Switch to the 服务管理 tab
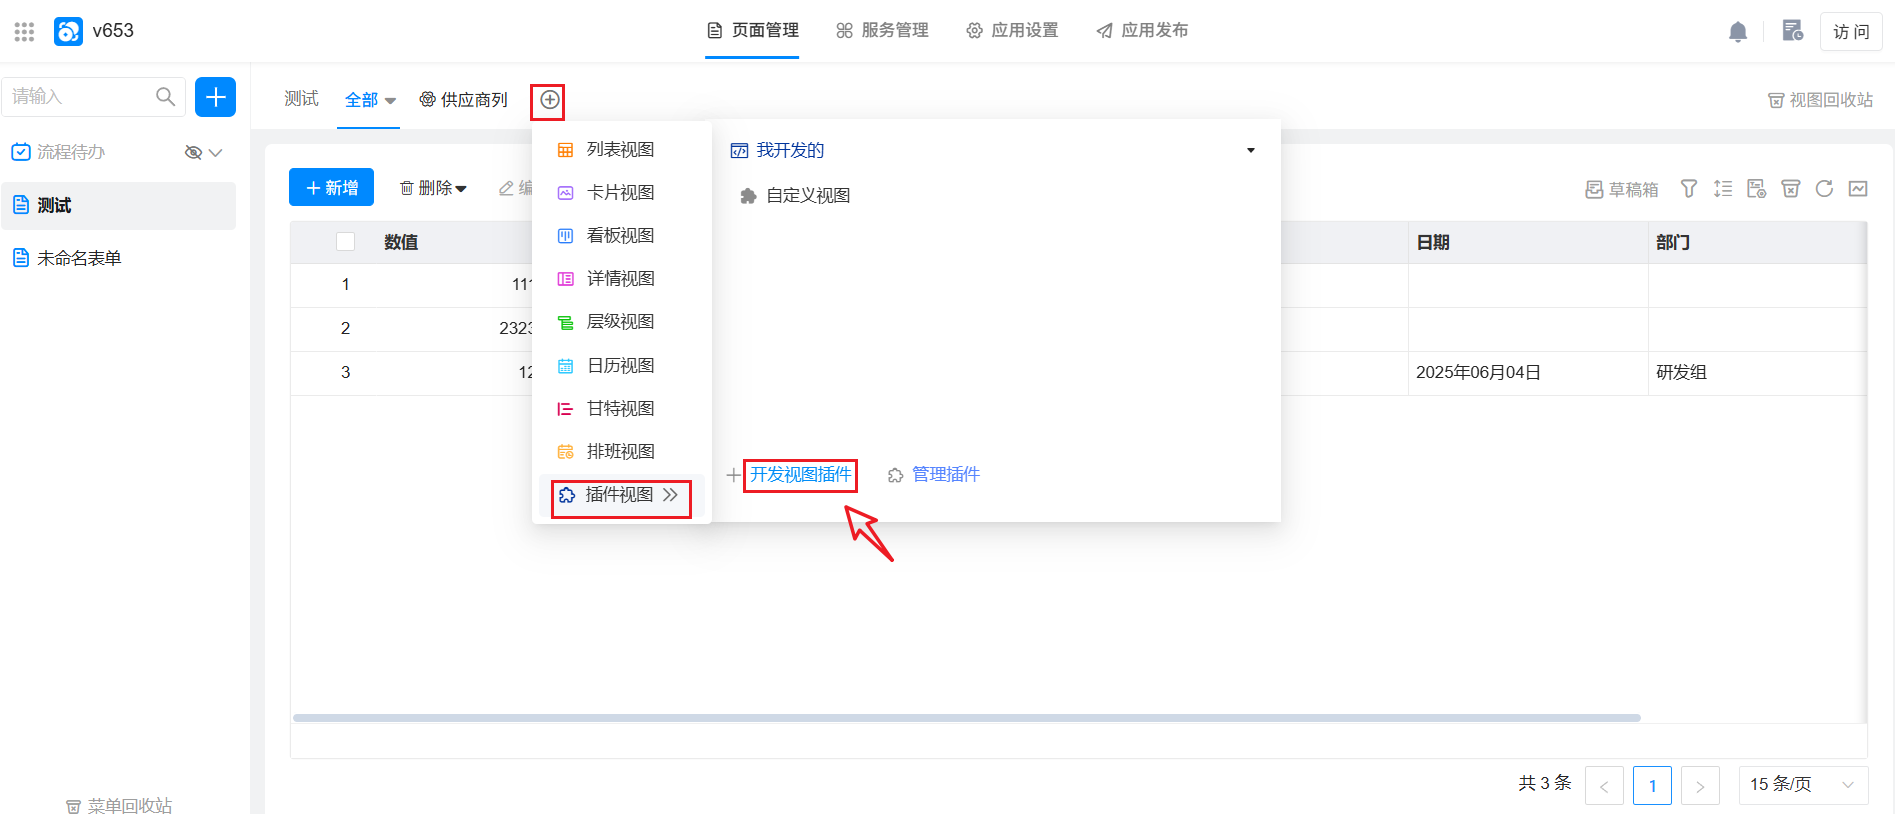 (x=883, y=31)
